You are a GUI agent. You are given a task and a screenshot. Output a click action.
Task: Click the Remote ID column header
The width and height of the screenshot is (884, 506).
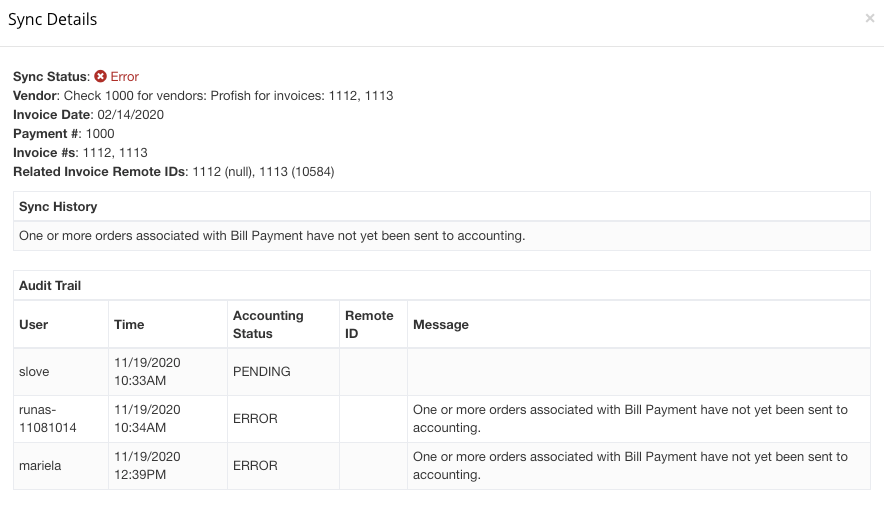(x=373, y=325)
